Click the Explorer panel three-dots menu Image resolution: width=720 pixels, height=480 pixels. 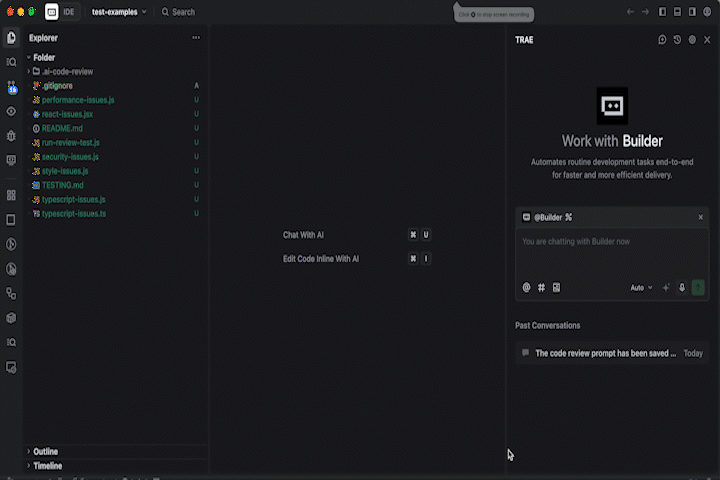point(196,38)
